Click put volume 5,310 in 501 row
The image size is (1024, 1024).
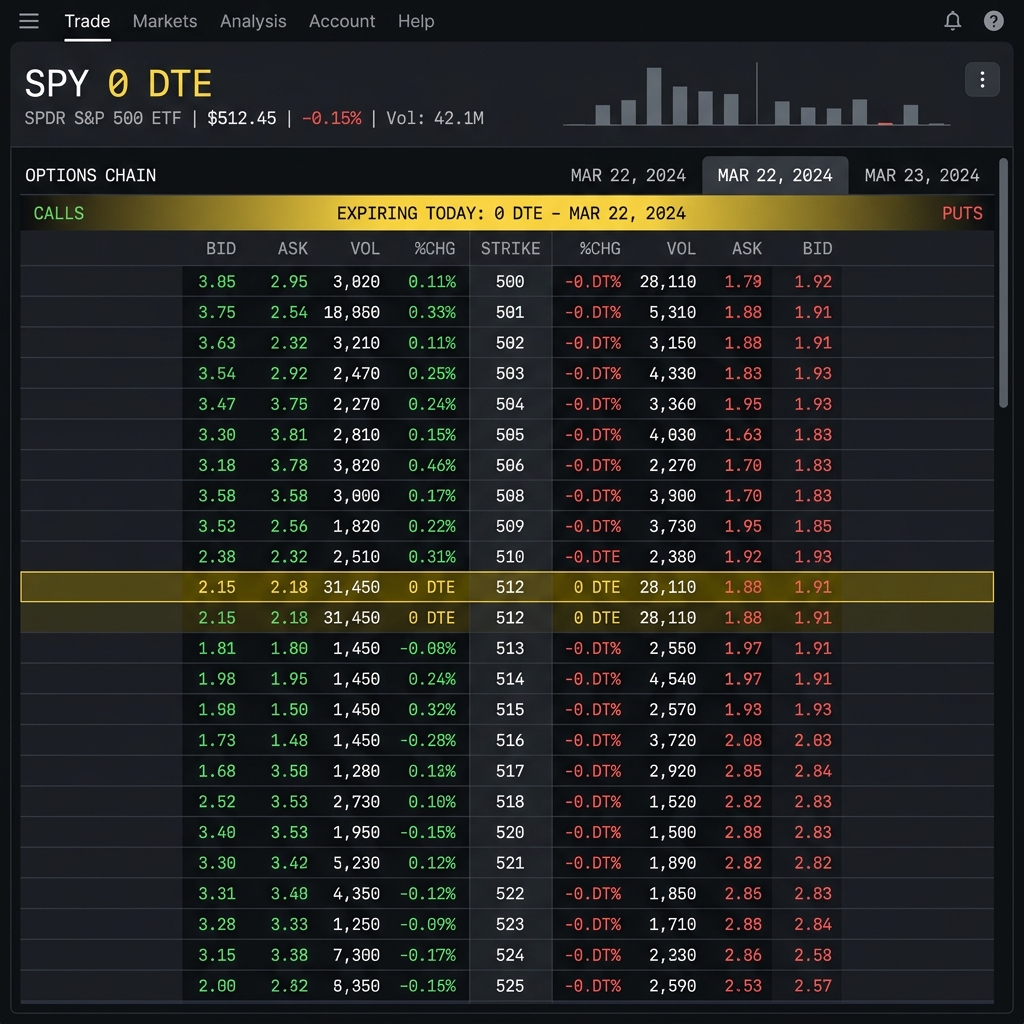[x=672, y=312]
